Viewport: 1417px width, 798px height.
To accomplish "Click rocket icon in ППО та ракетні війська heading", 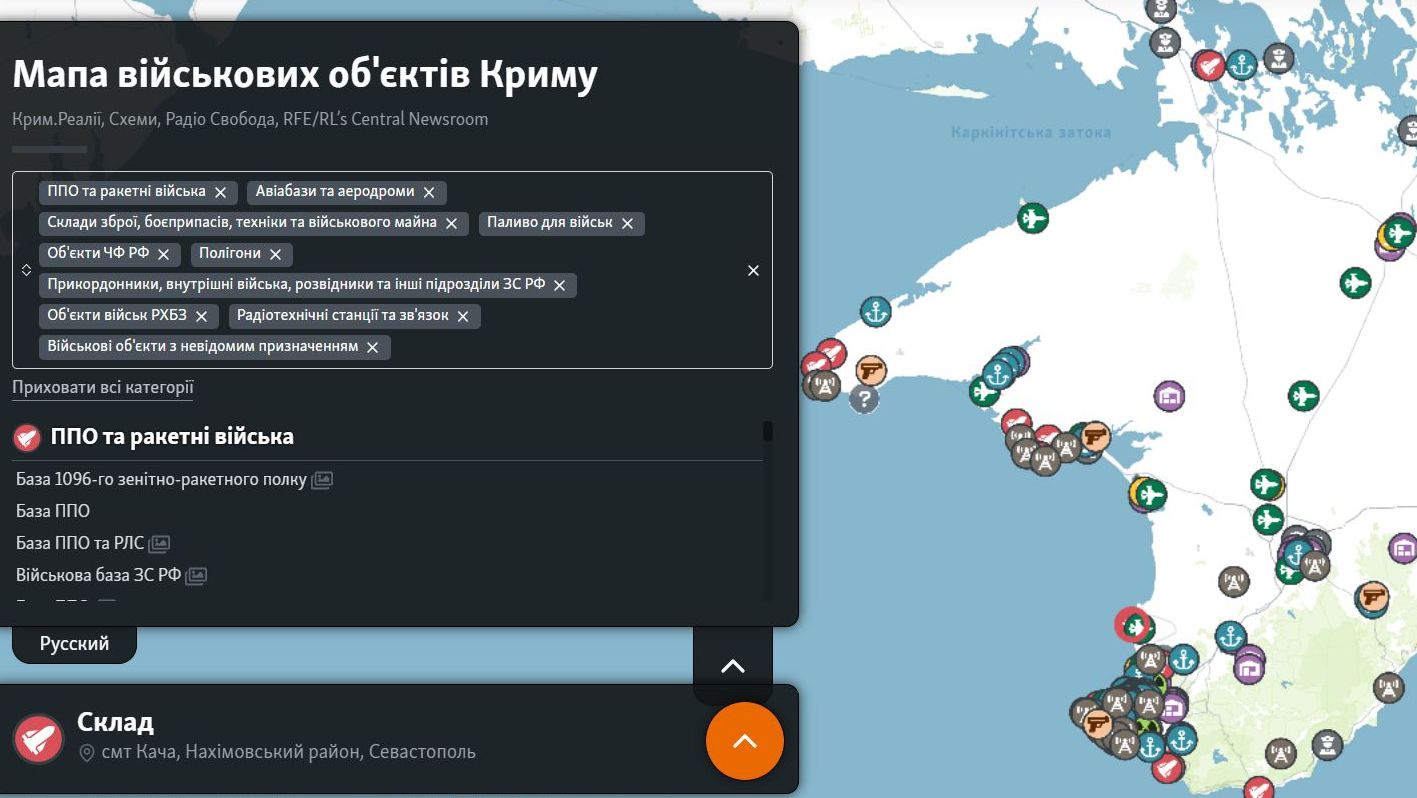I will point(27,437).
